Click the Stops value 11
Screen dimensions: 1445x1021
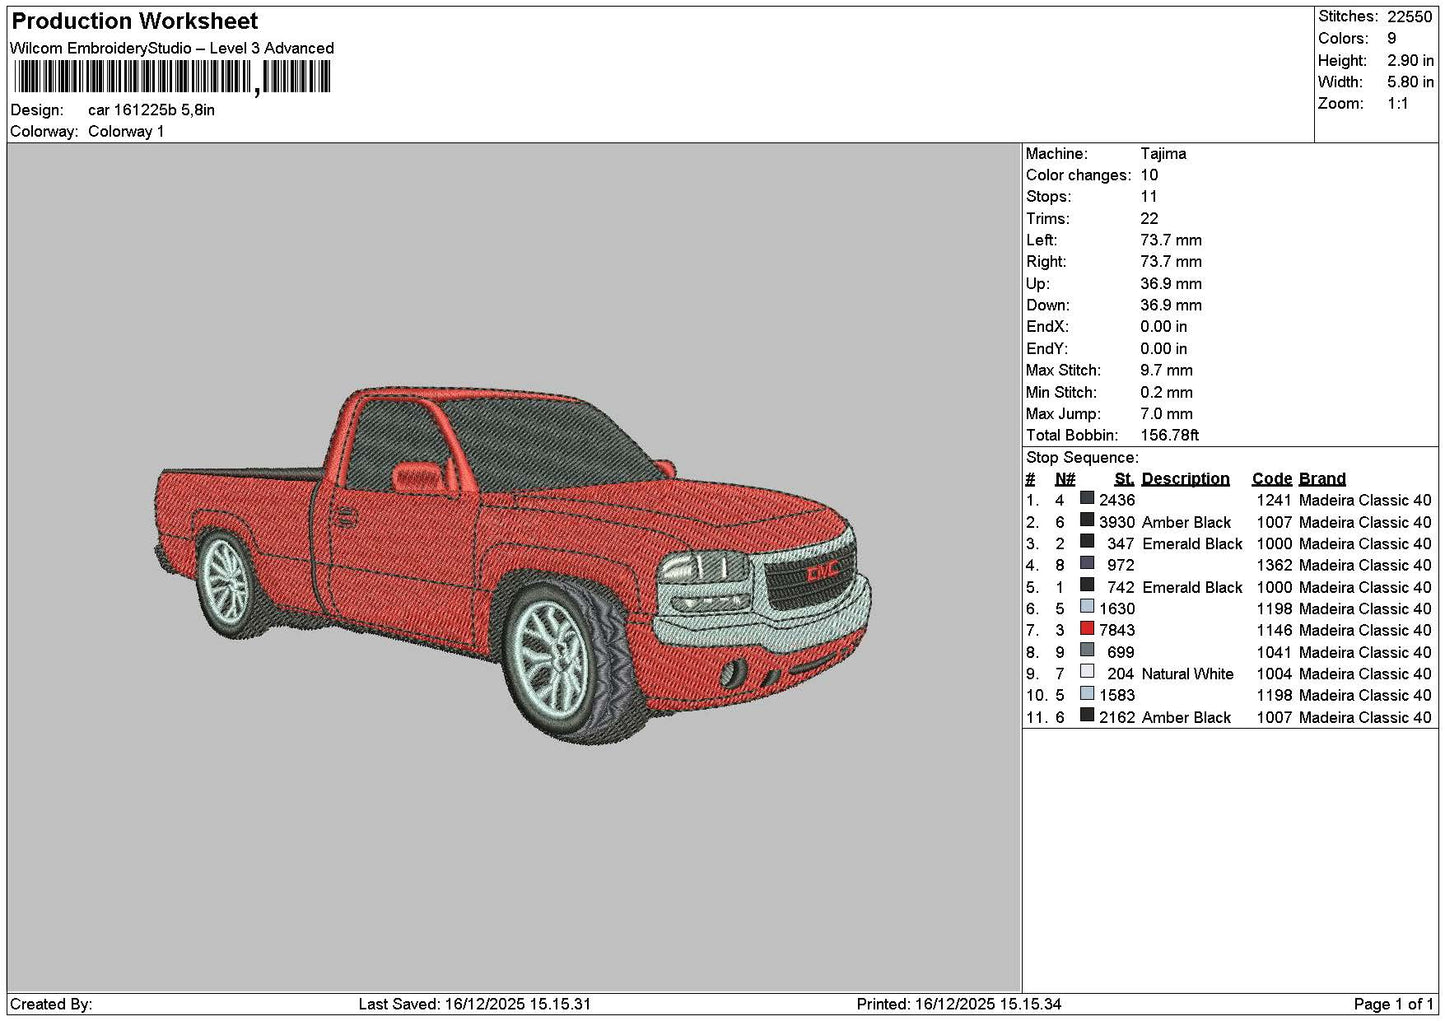click(x=1149, y=197)
